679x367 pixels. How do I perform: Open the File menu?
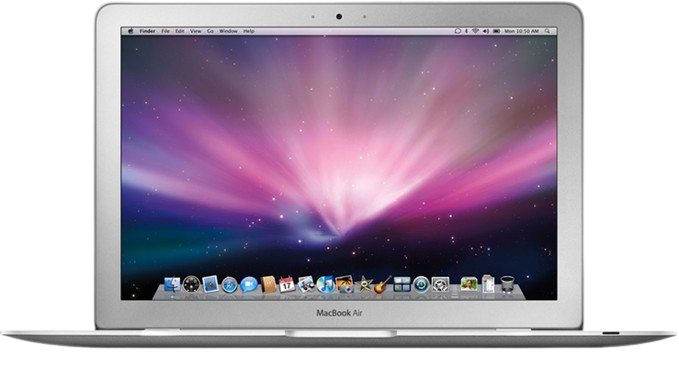(165, 31)
